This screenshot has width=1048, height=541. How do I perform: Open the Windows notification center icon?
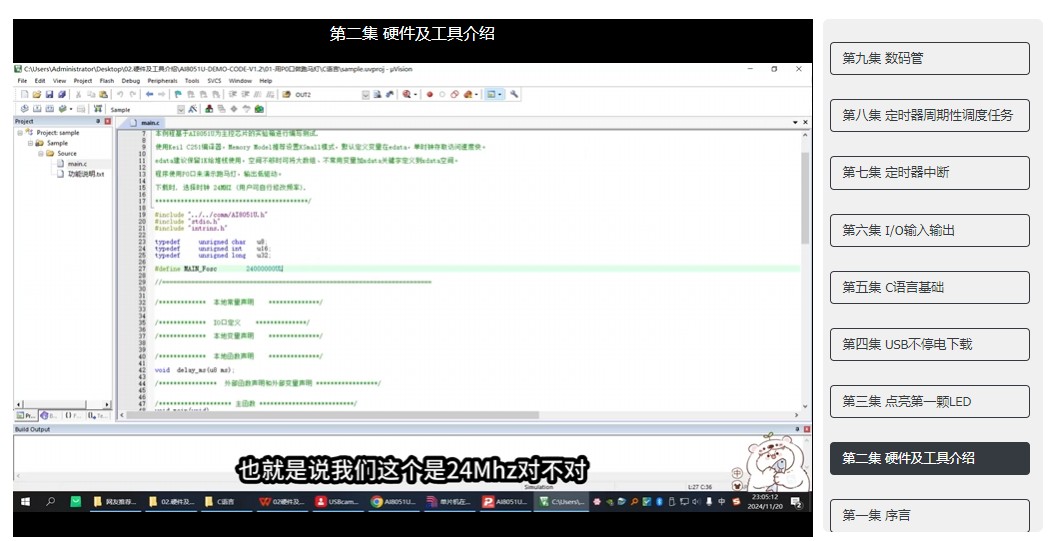click(x=797, y=502)
